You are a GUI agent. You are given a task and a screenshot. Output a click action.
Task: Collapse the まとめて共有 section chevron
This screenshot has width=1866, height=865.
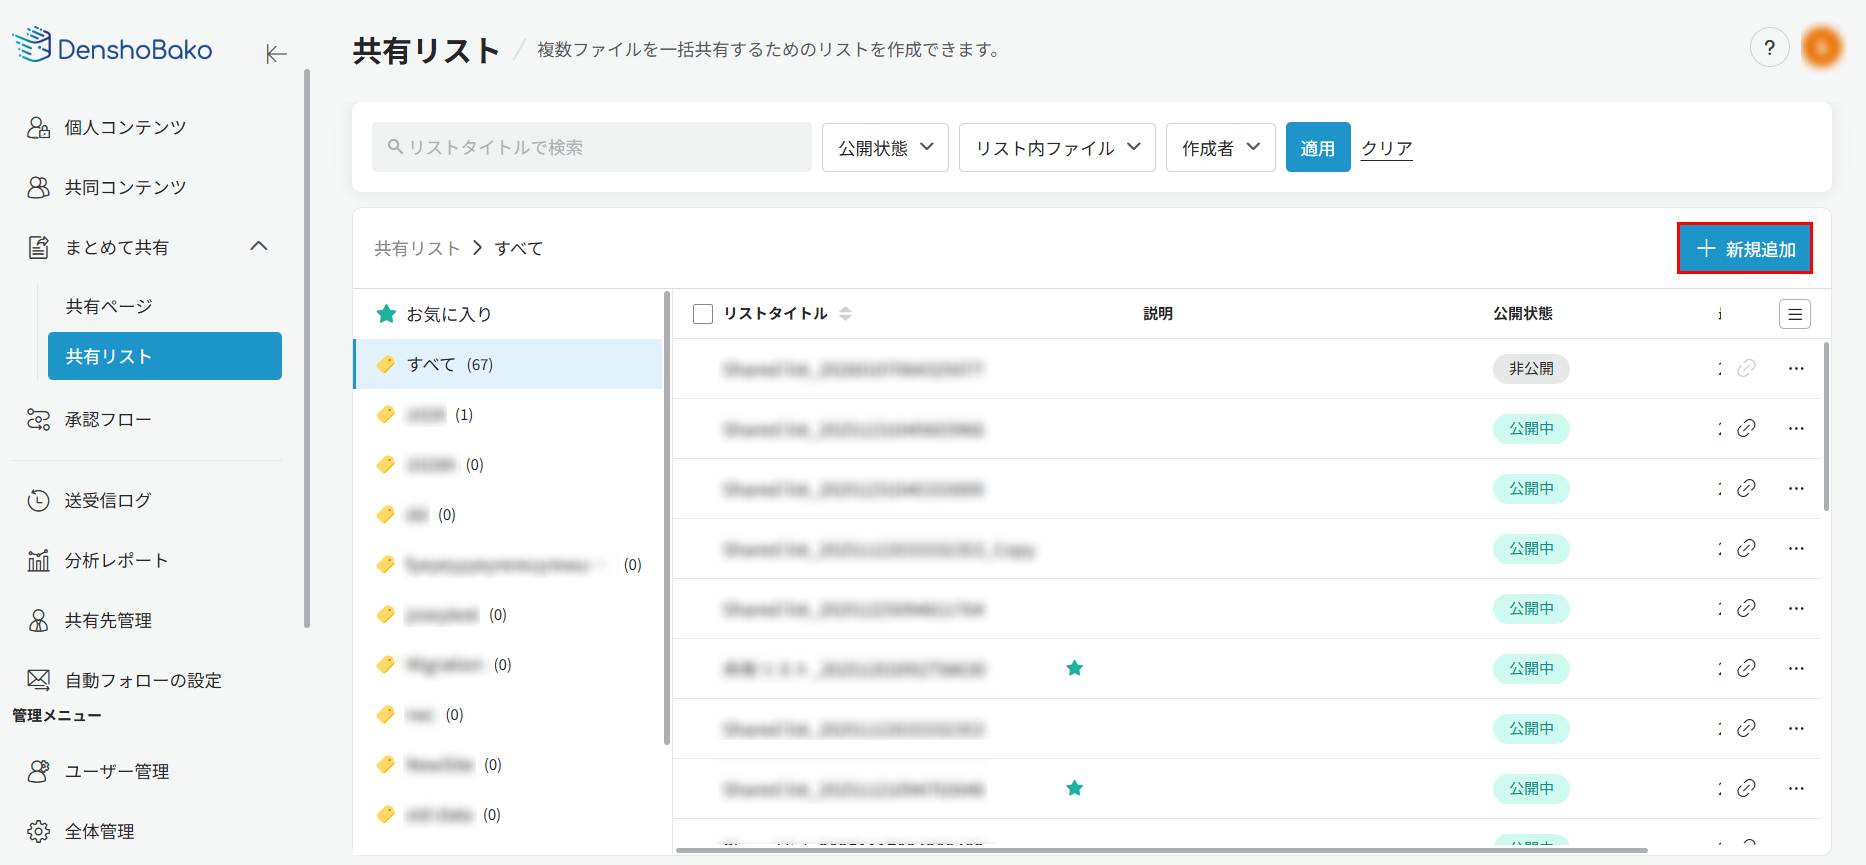coord(259,246)
